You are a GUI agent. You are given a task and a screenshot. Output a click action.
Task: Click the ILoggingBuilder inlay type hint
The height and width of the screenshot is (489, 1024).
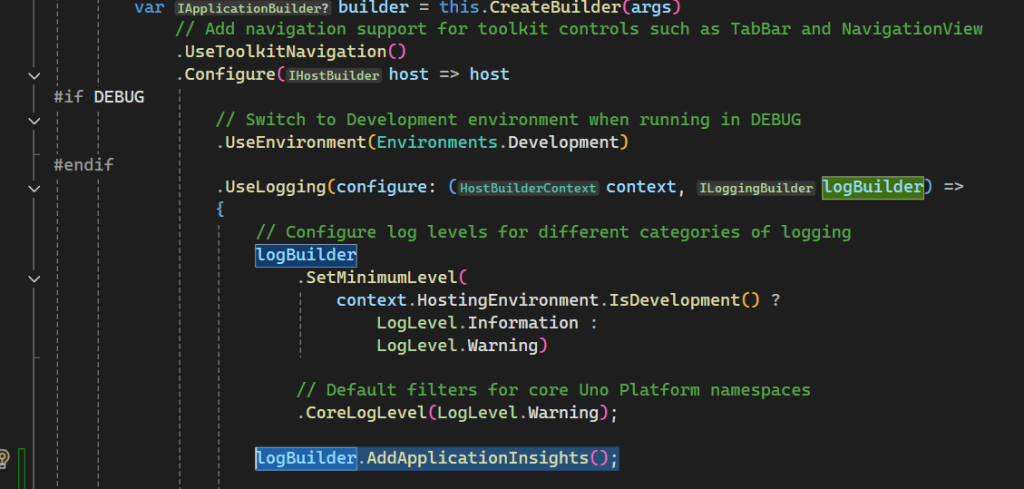756,189
